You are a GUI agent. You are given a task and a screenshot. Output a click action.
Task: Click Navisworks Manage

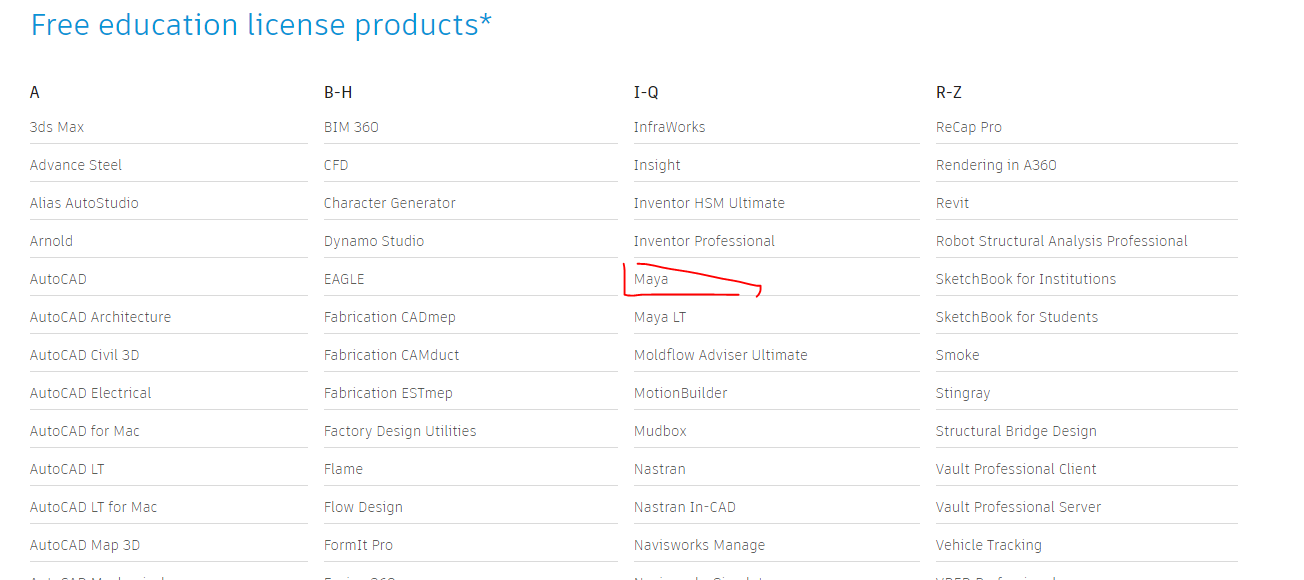pyautogui.click(x=699, y=545)
